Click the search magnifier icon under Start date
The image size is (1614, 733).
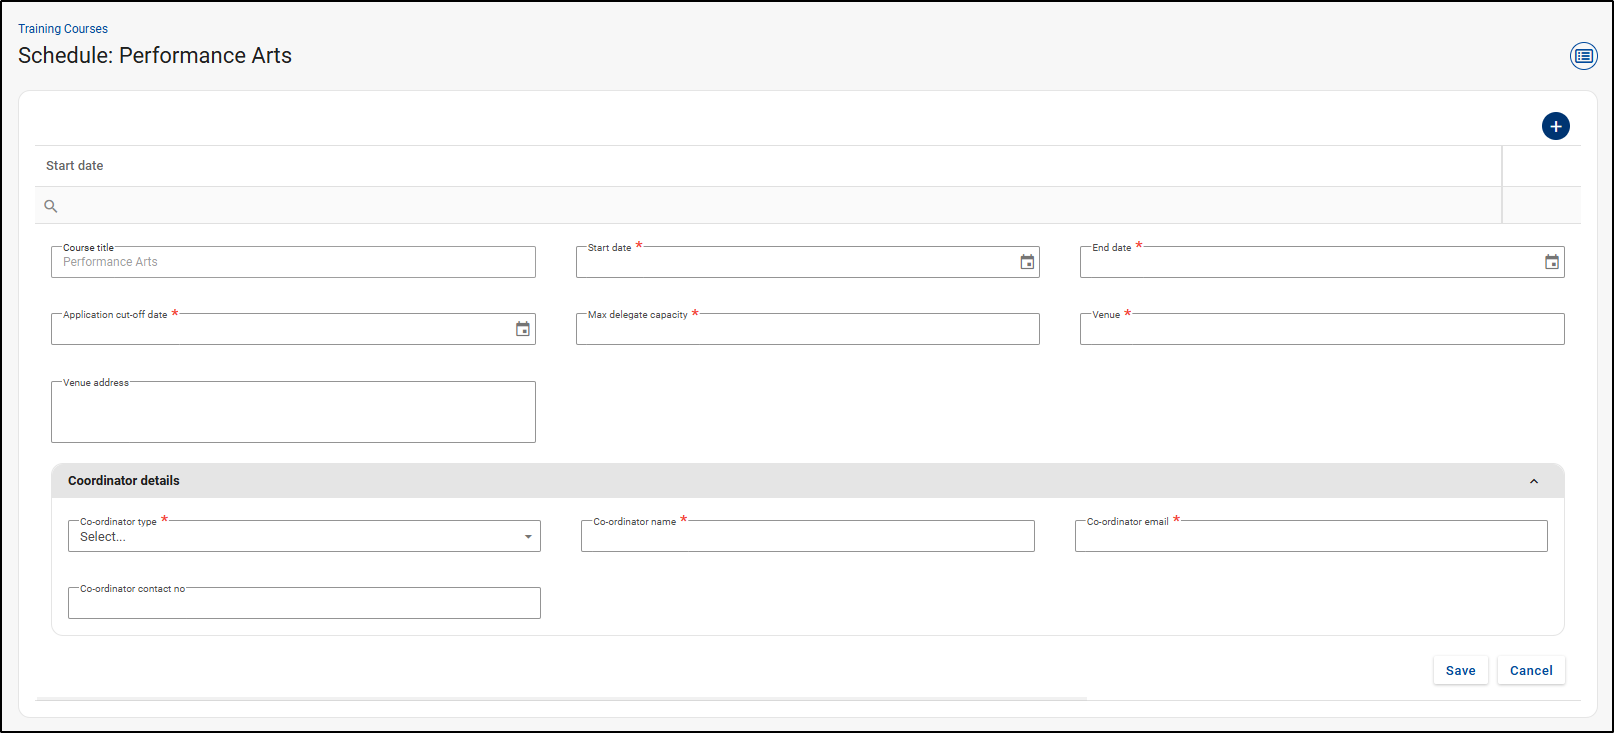tap(51, 206)
